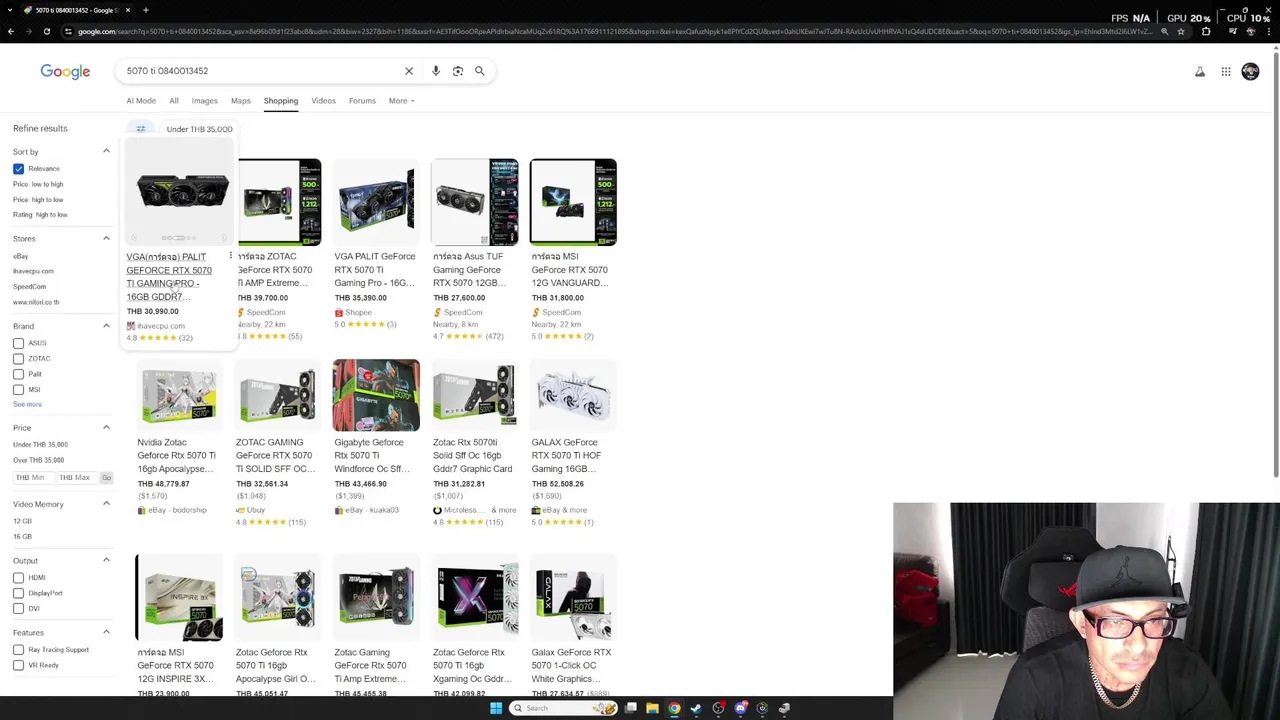Check the DVI output filter

click(18, 609)
